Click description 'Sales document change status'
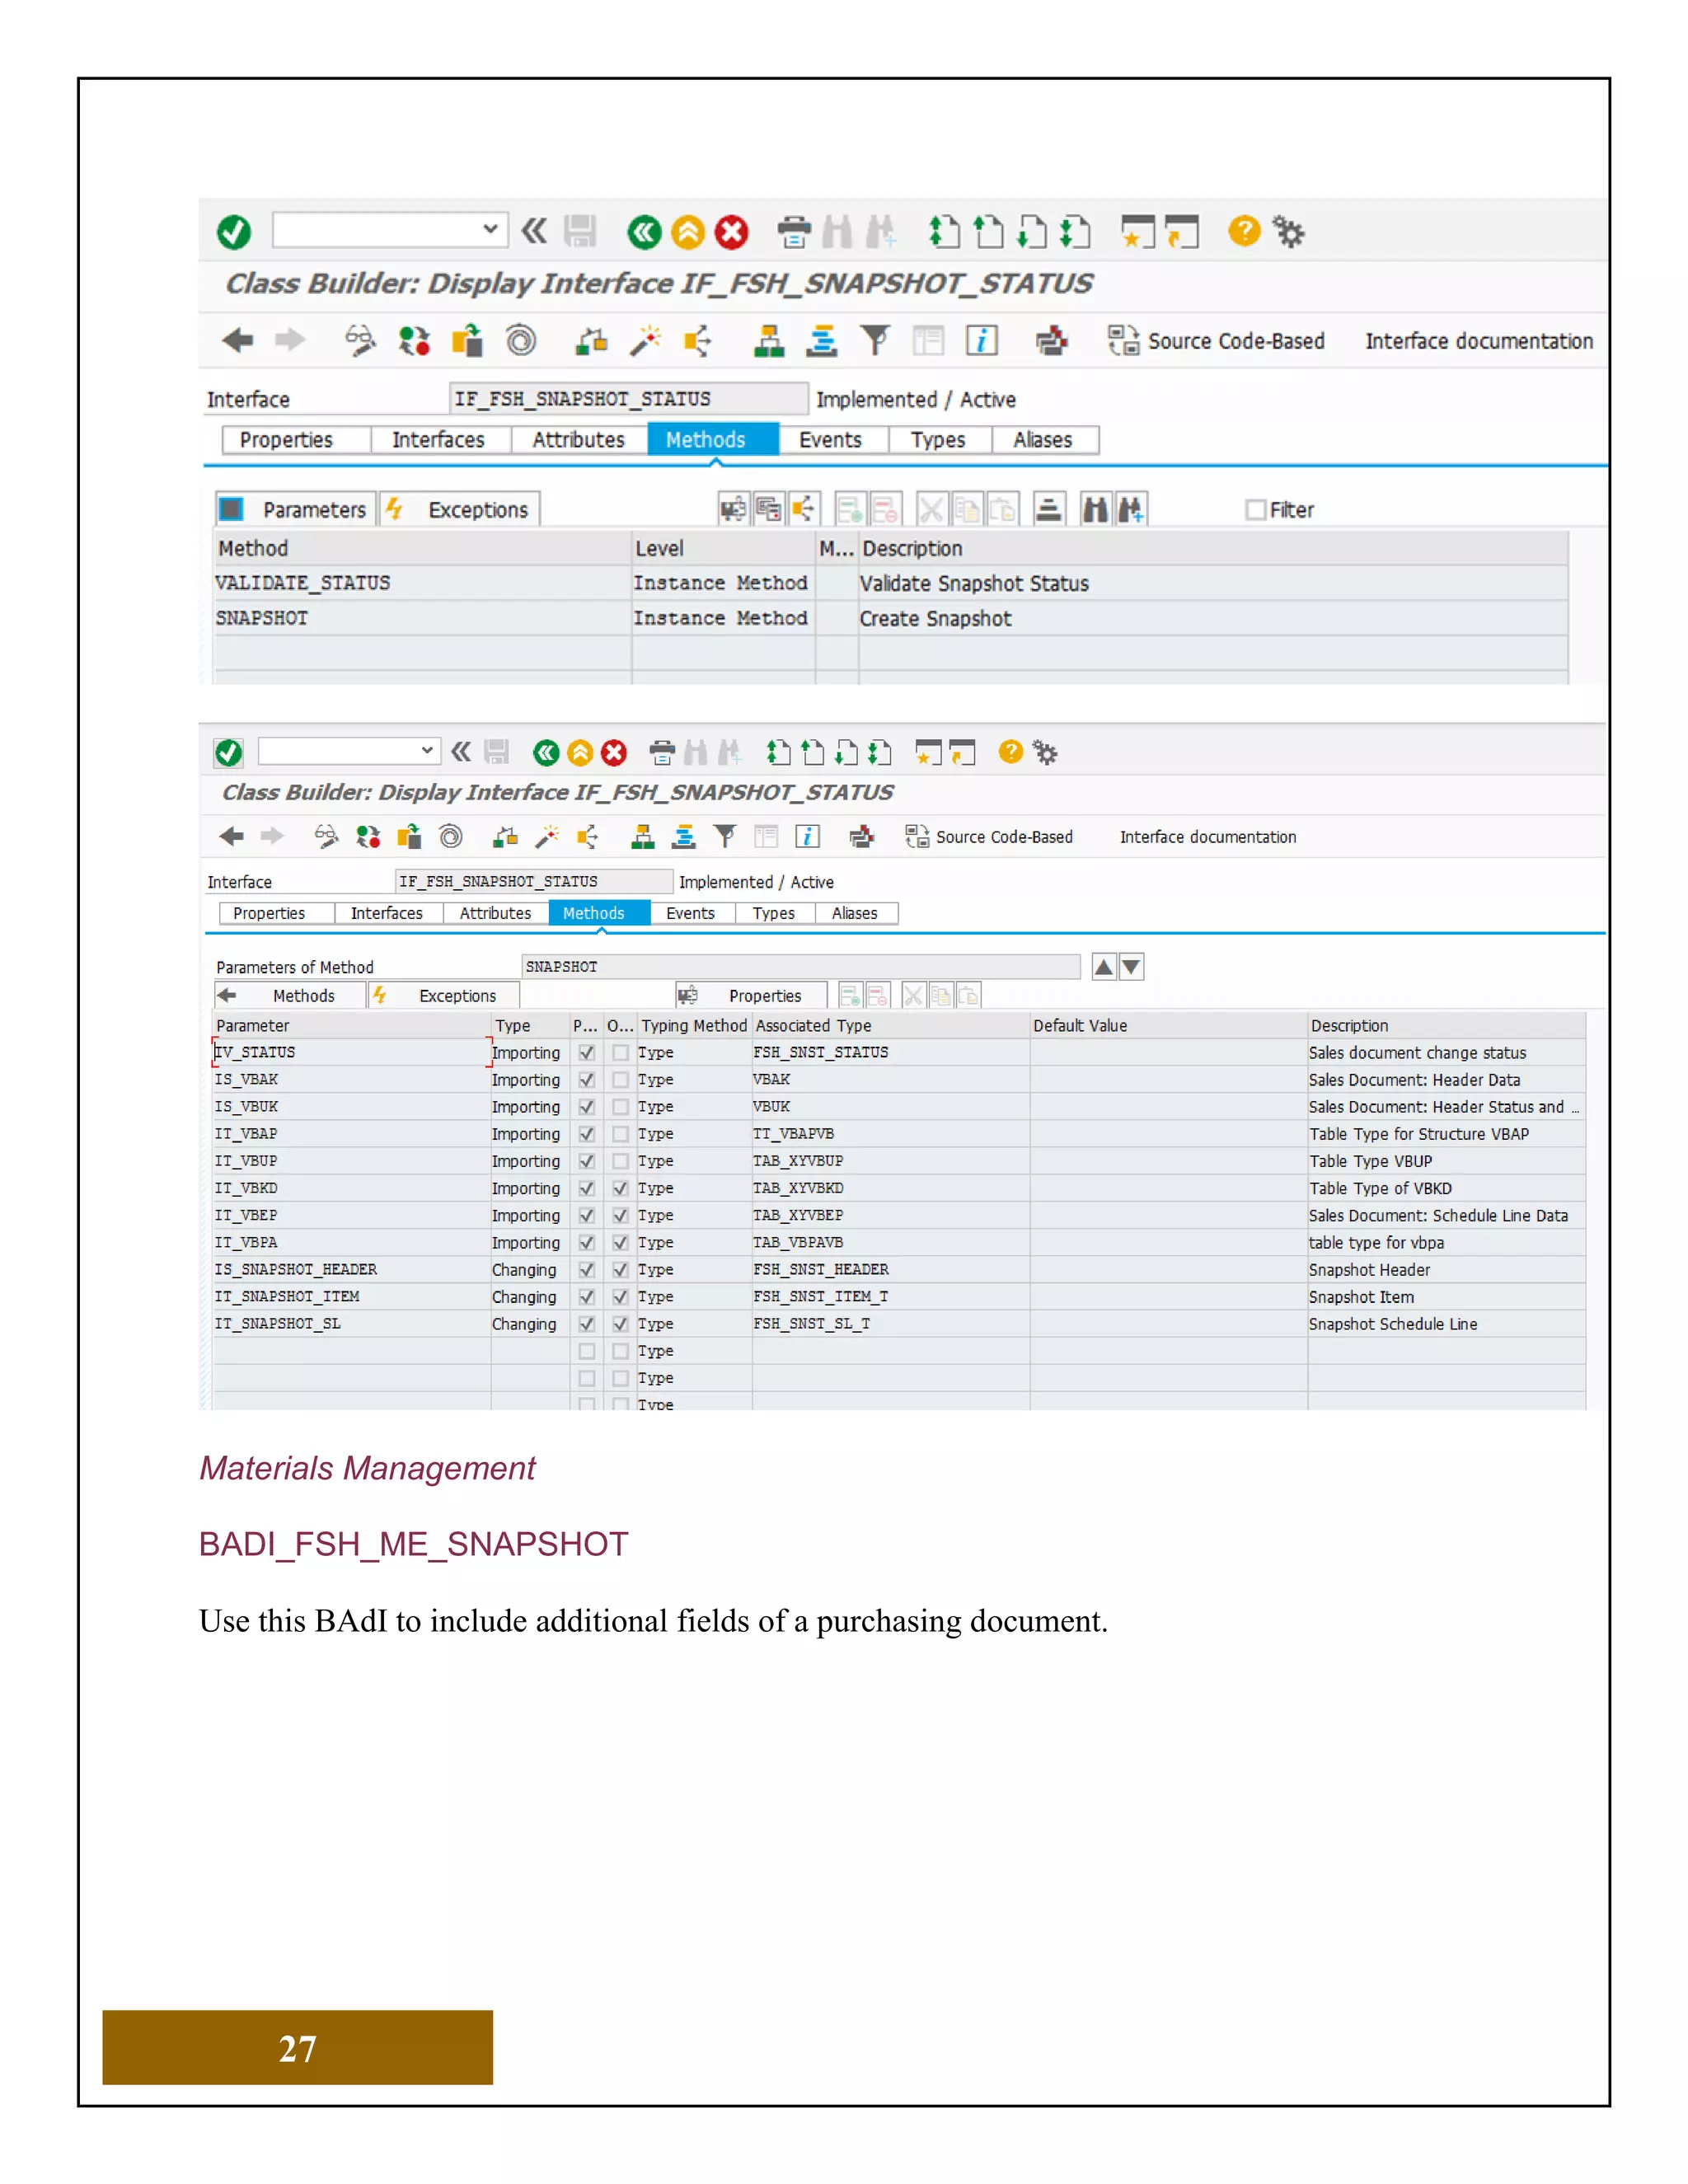Image resolution: width=1688 pixels, height=2184 pixels. click(x=1417, y=1052)
